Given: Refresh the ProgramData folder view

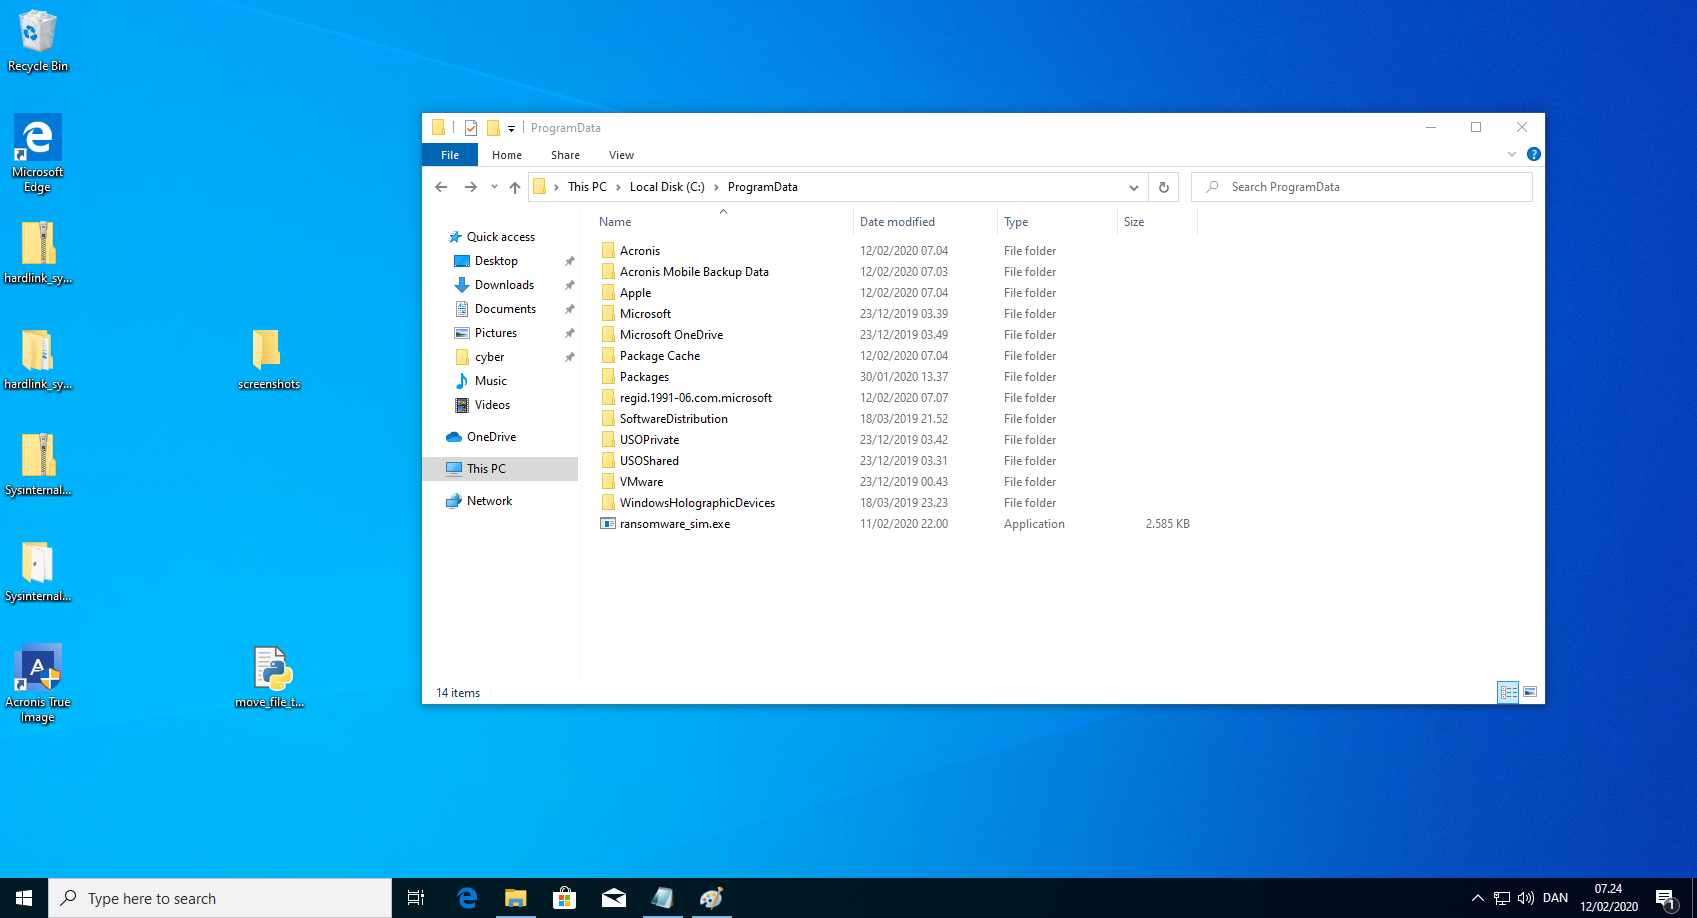Looking at the screenshot, I should 1163,187.
